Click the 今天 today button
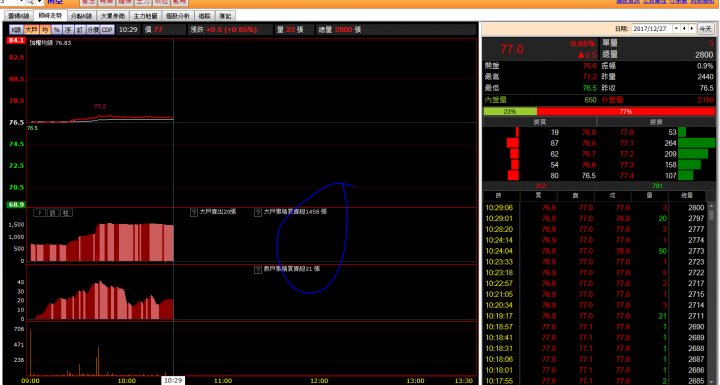The height and width of the screenshot is (385, 720). [x=706, y=28]
